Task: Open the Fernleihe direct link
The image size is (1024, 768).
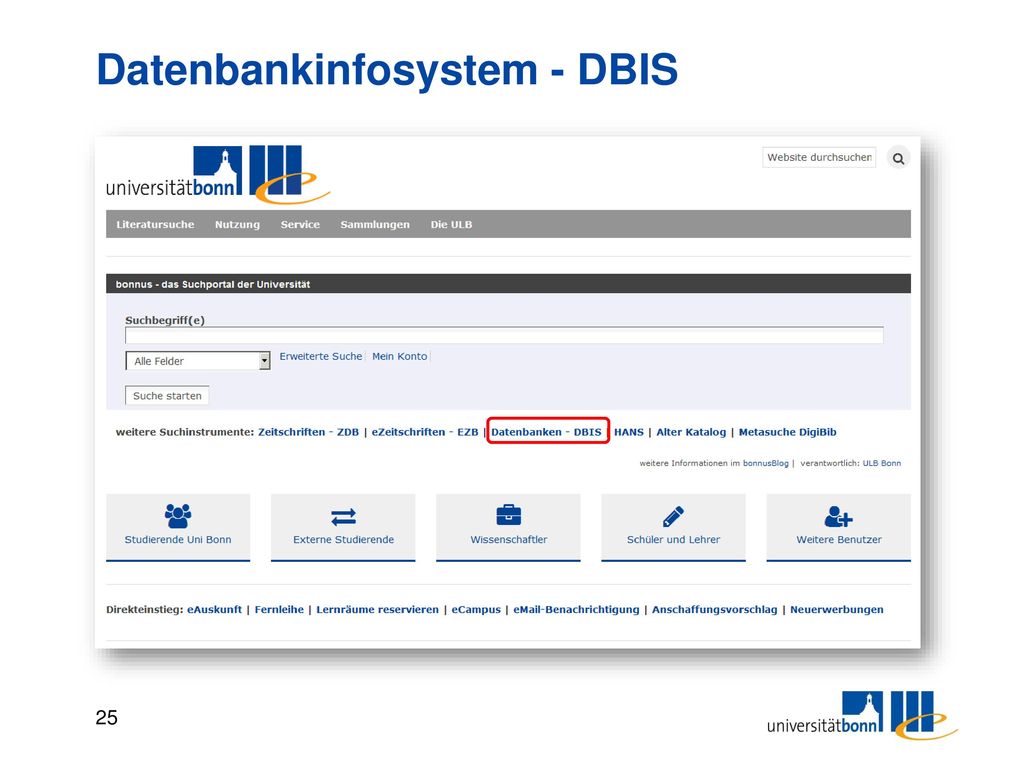Action: click(x=279, y=610)
